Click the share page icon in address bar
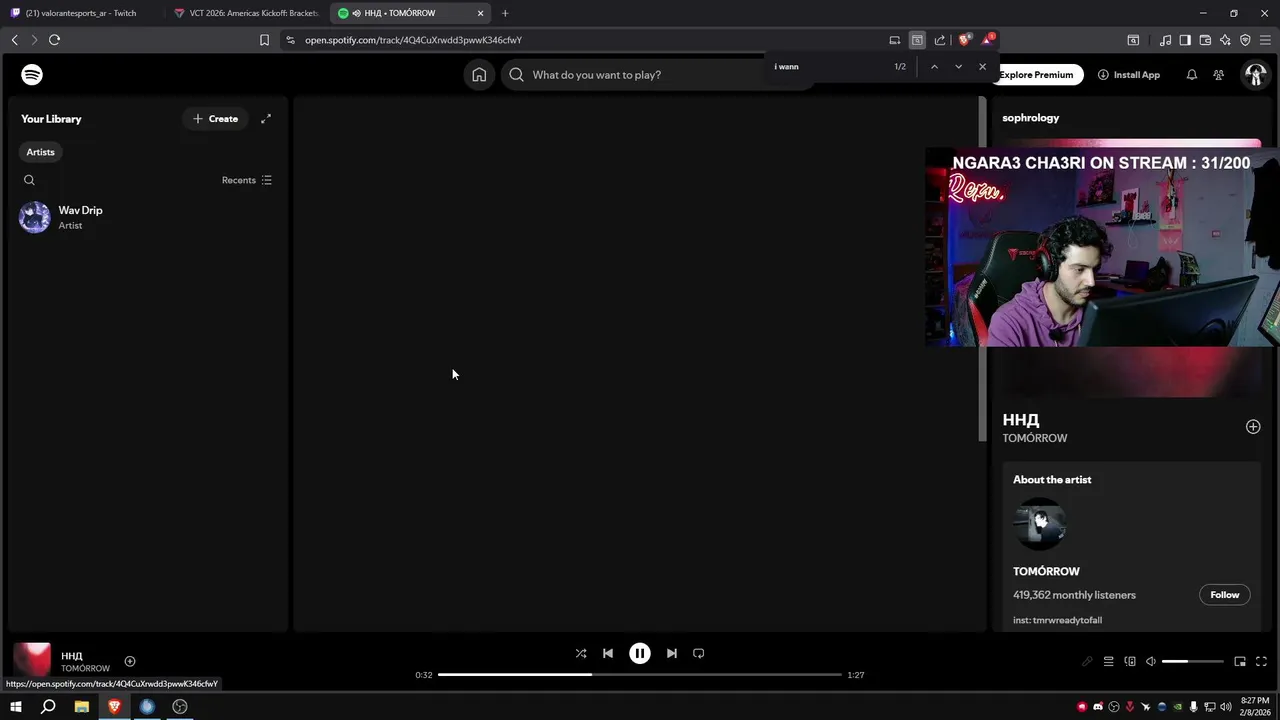The image size is (1280, 720). pos(940,40)
